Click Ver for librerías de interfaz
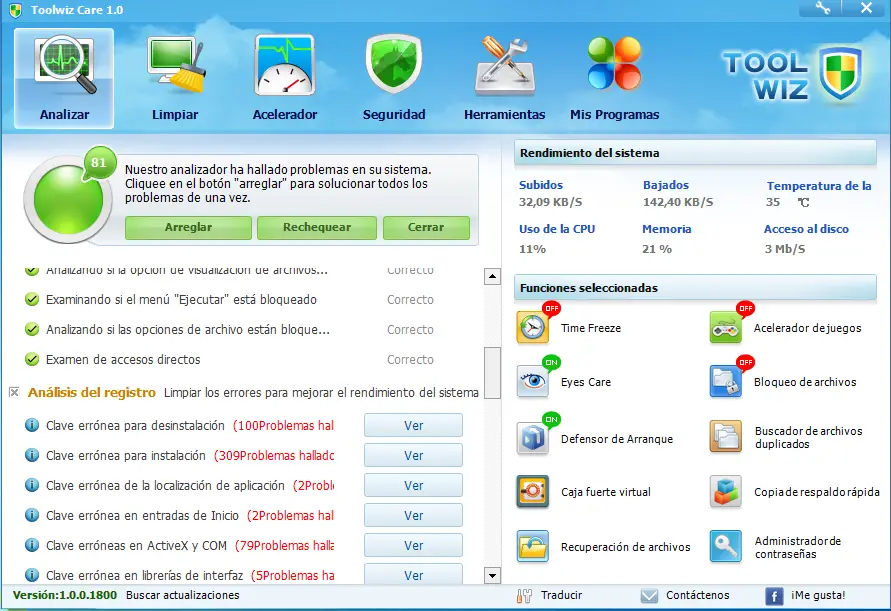 point(413,574)
